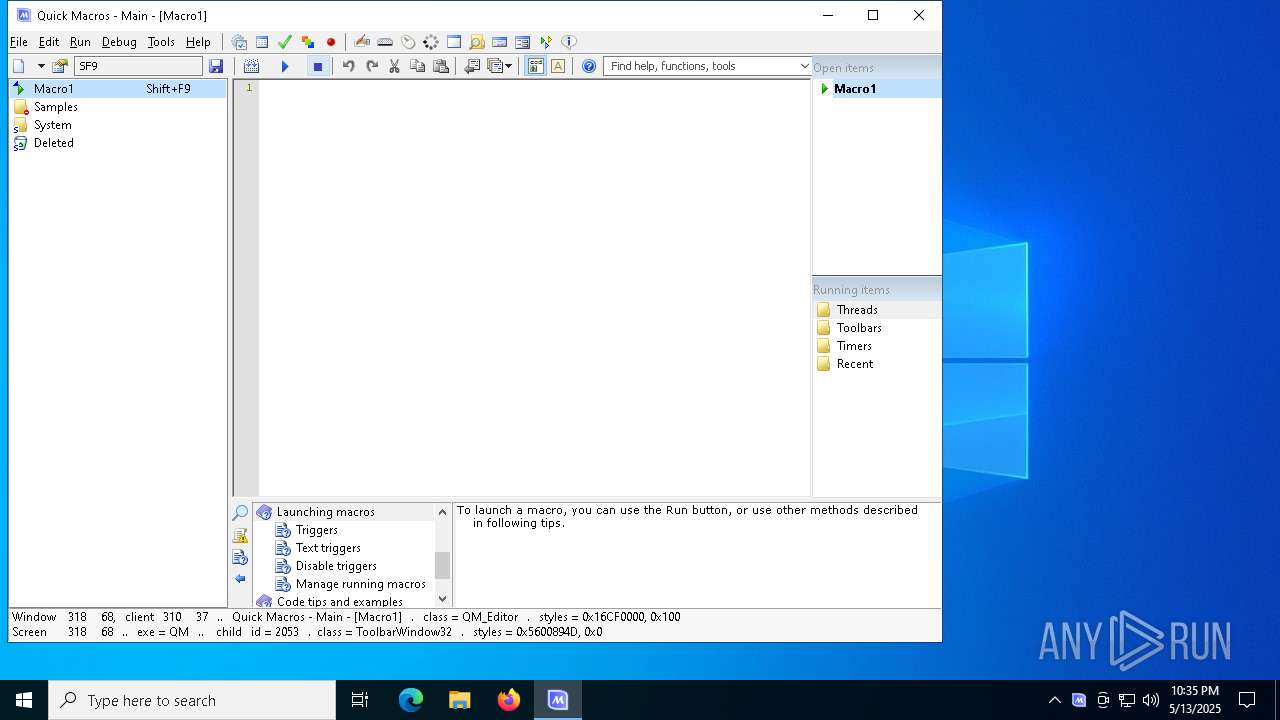Click the keyboard keys toolbar icon
The height and width of the screenshot is (720, 1280).
(385, 42)
